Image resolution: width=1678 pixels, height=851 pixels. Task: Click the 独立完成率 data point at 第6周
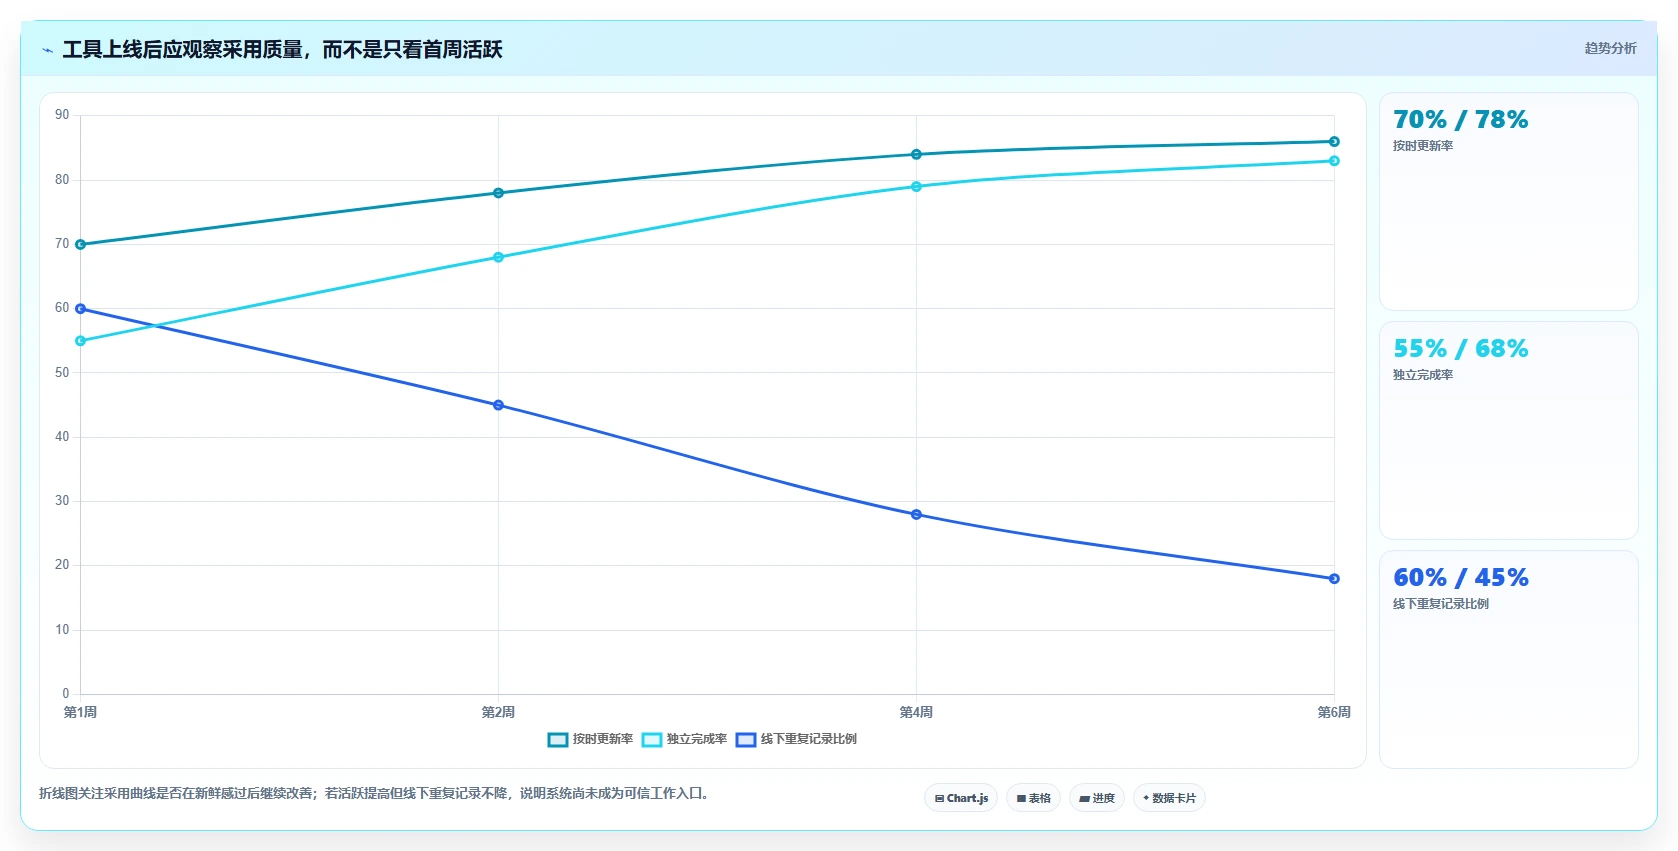[x=1334, y=161]
